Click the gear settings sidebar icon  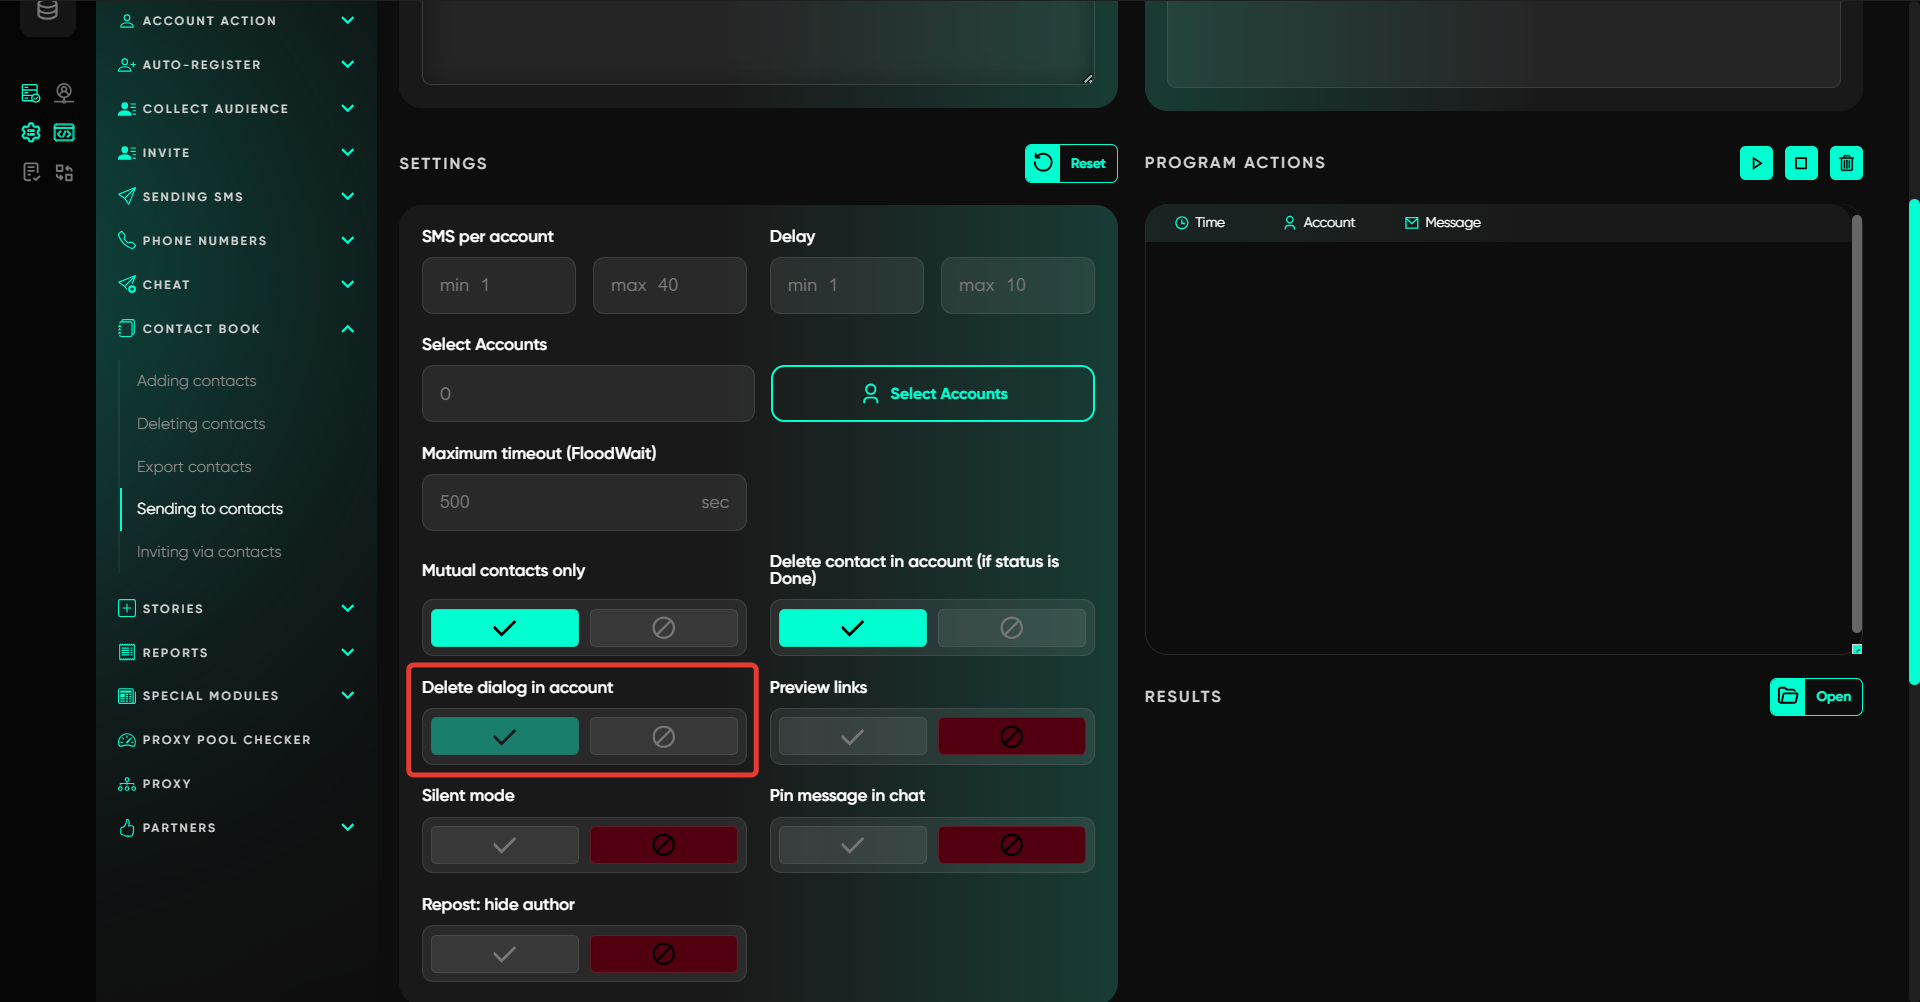(31, 132)
